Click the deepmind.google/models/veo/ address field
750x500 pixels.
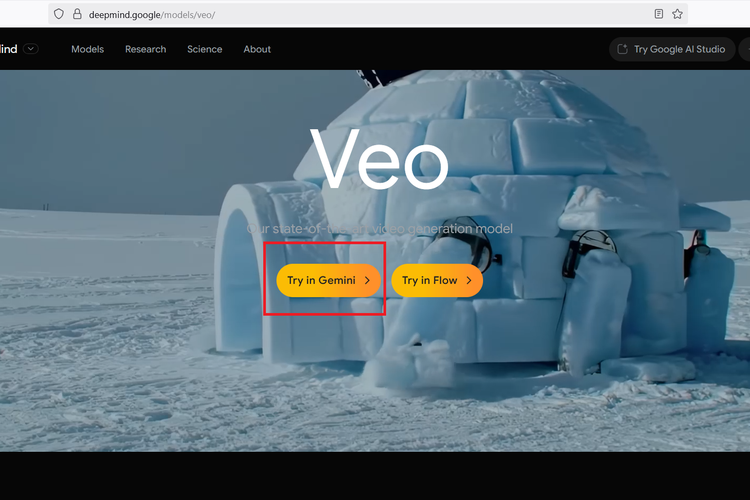click(367, 14)
